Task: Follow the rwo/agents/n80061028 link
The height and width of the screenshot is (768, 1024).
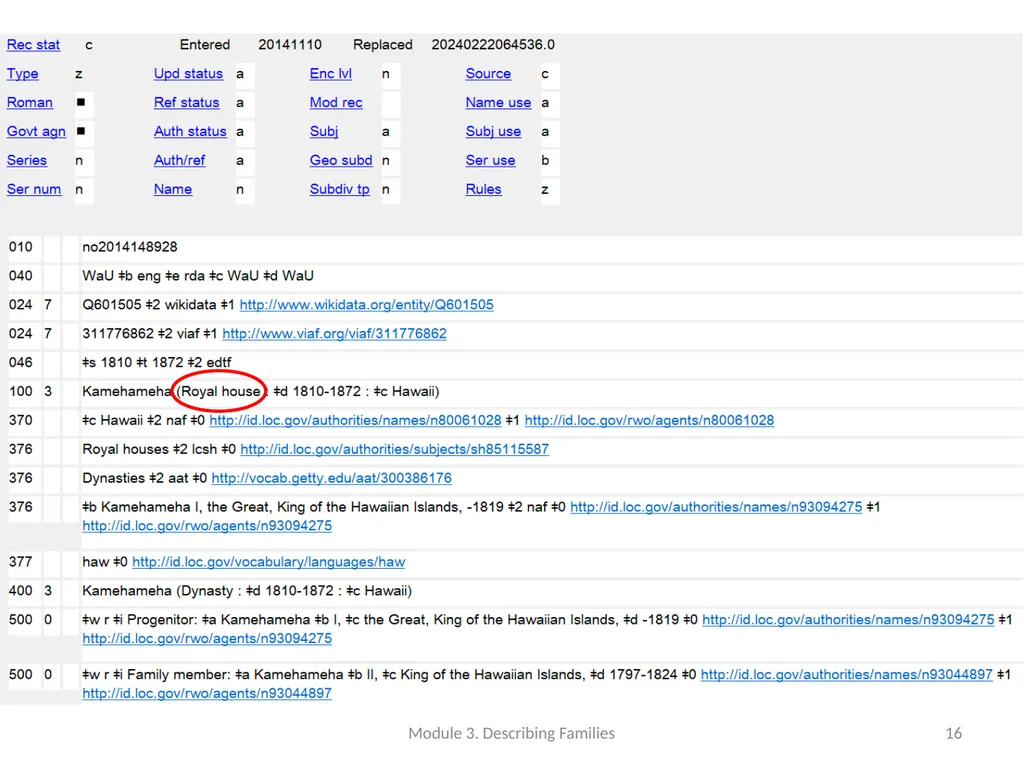Action: click(x=649, y=420)
